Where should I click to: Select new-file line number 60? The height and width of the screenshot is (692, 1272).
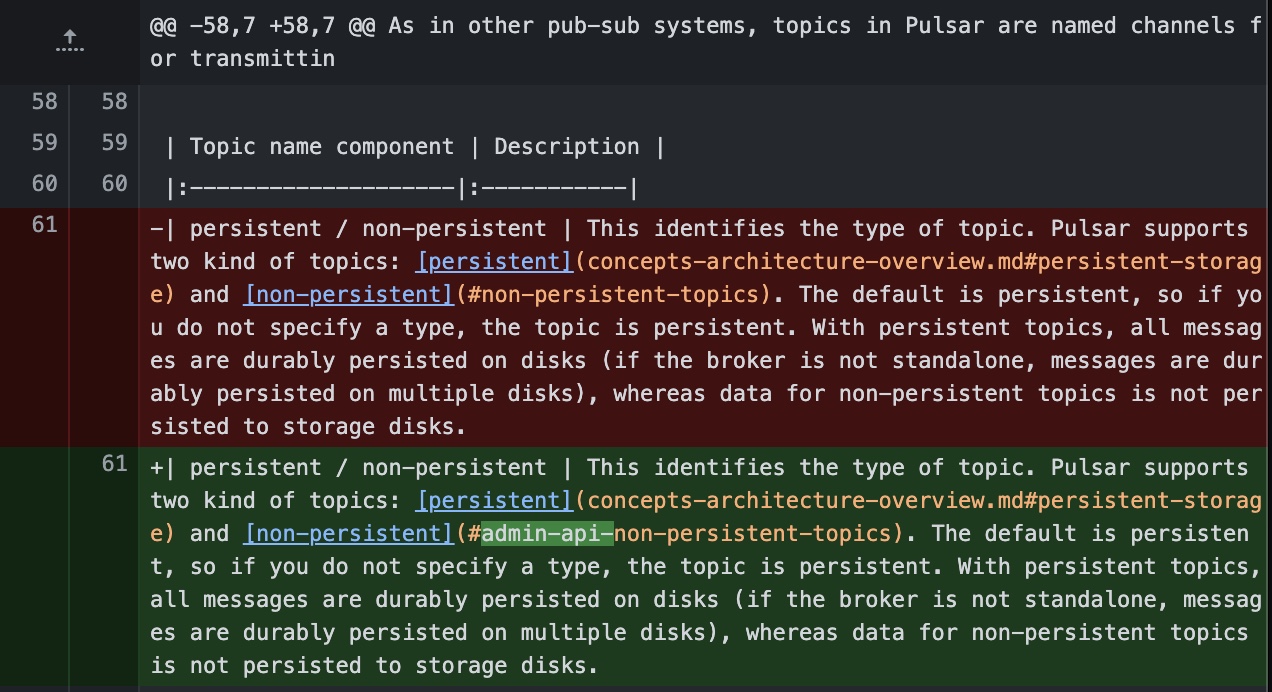[x=115, y=184]
